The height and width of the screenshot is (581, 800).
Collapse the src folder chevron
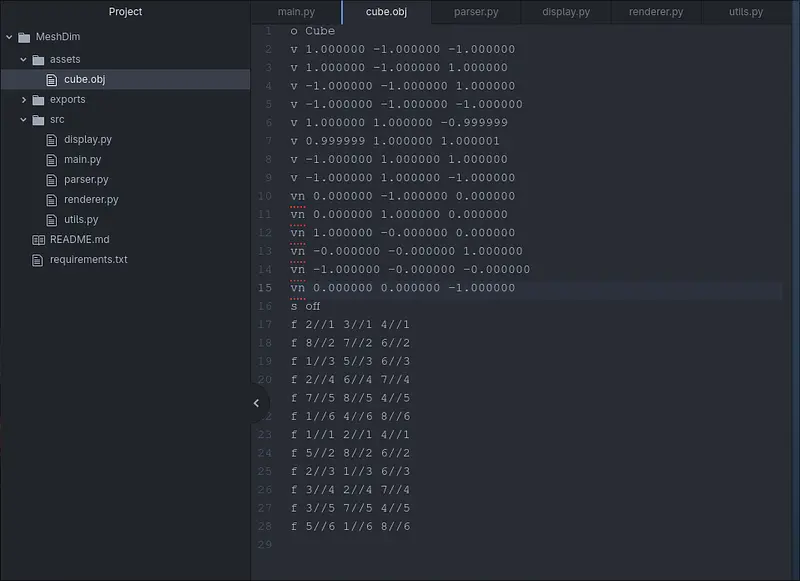pyautogui.click(x=23, y=119)
